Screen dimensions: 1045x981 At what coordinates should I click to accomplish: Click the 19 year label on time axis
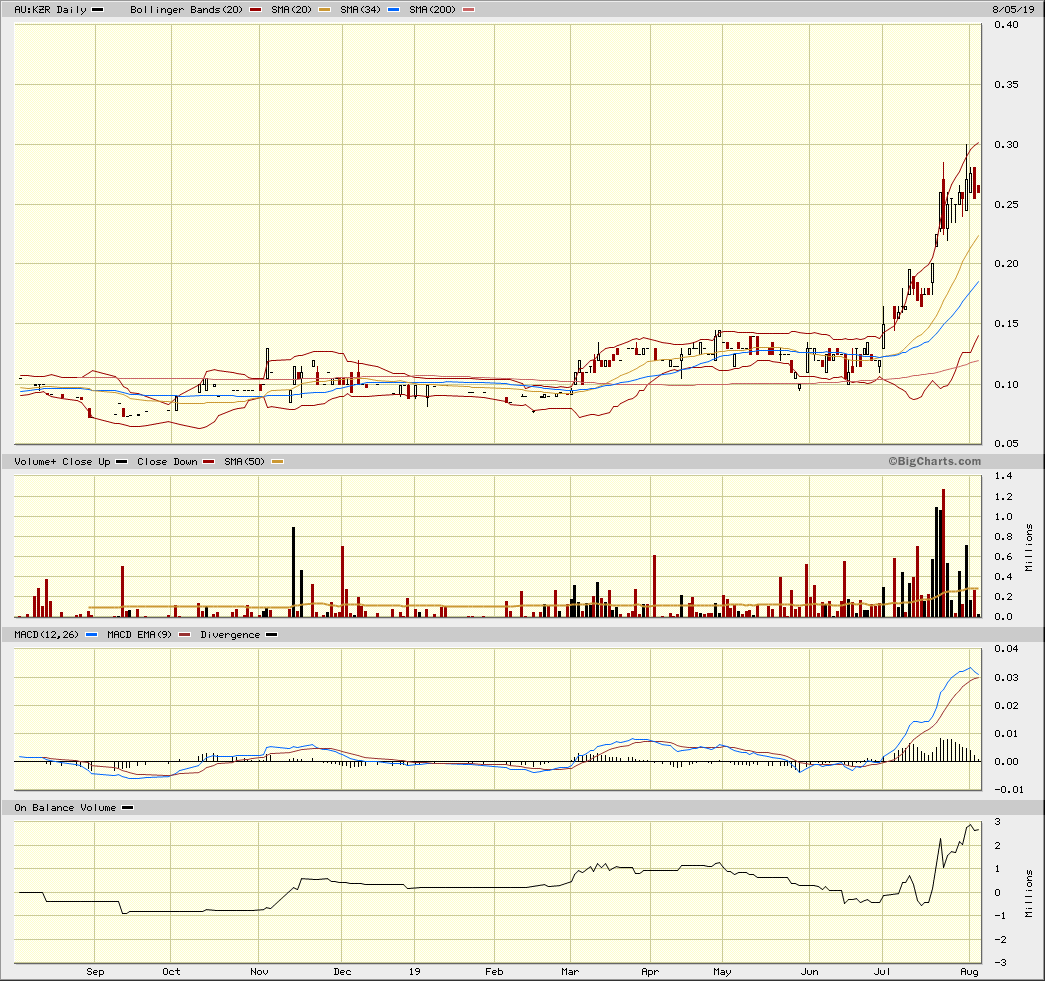pos(415,972)
